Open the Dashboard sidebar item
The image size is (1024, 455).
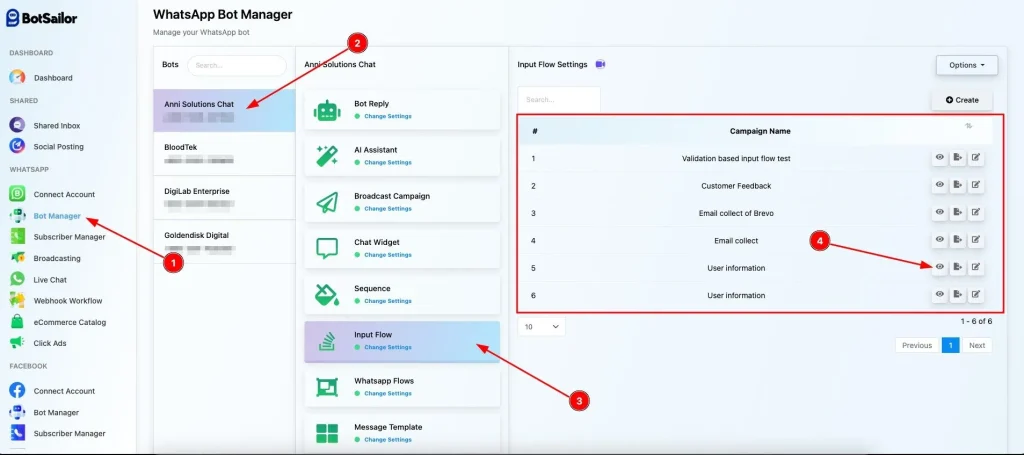(x=53, y=78)
